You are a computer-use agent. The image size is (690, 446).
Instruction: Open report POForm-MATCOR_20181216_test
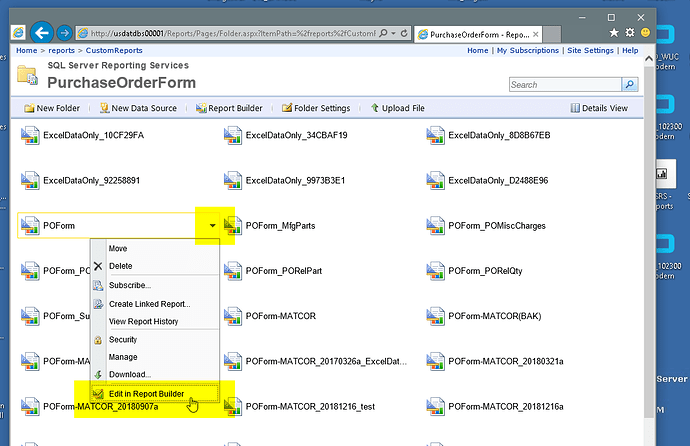click(310, 407)
